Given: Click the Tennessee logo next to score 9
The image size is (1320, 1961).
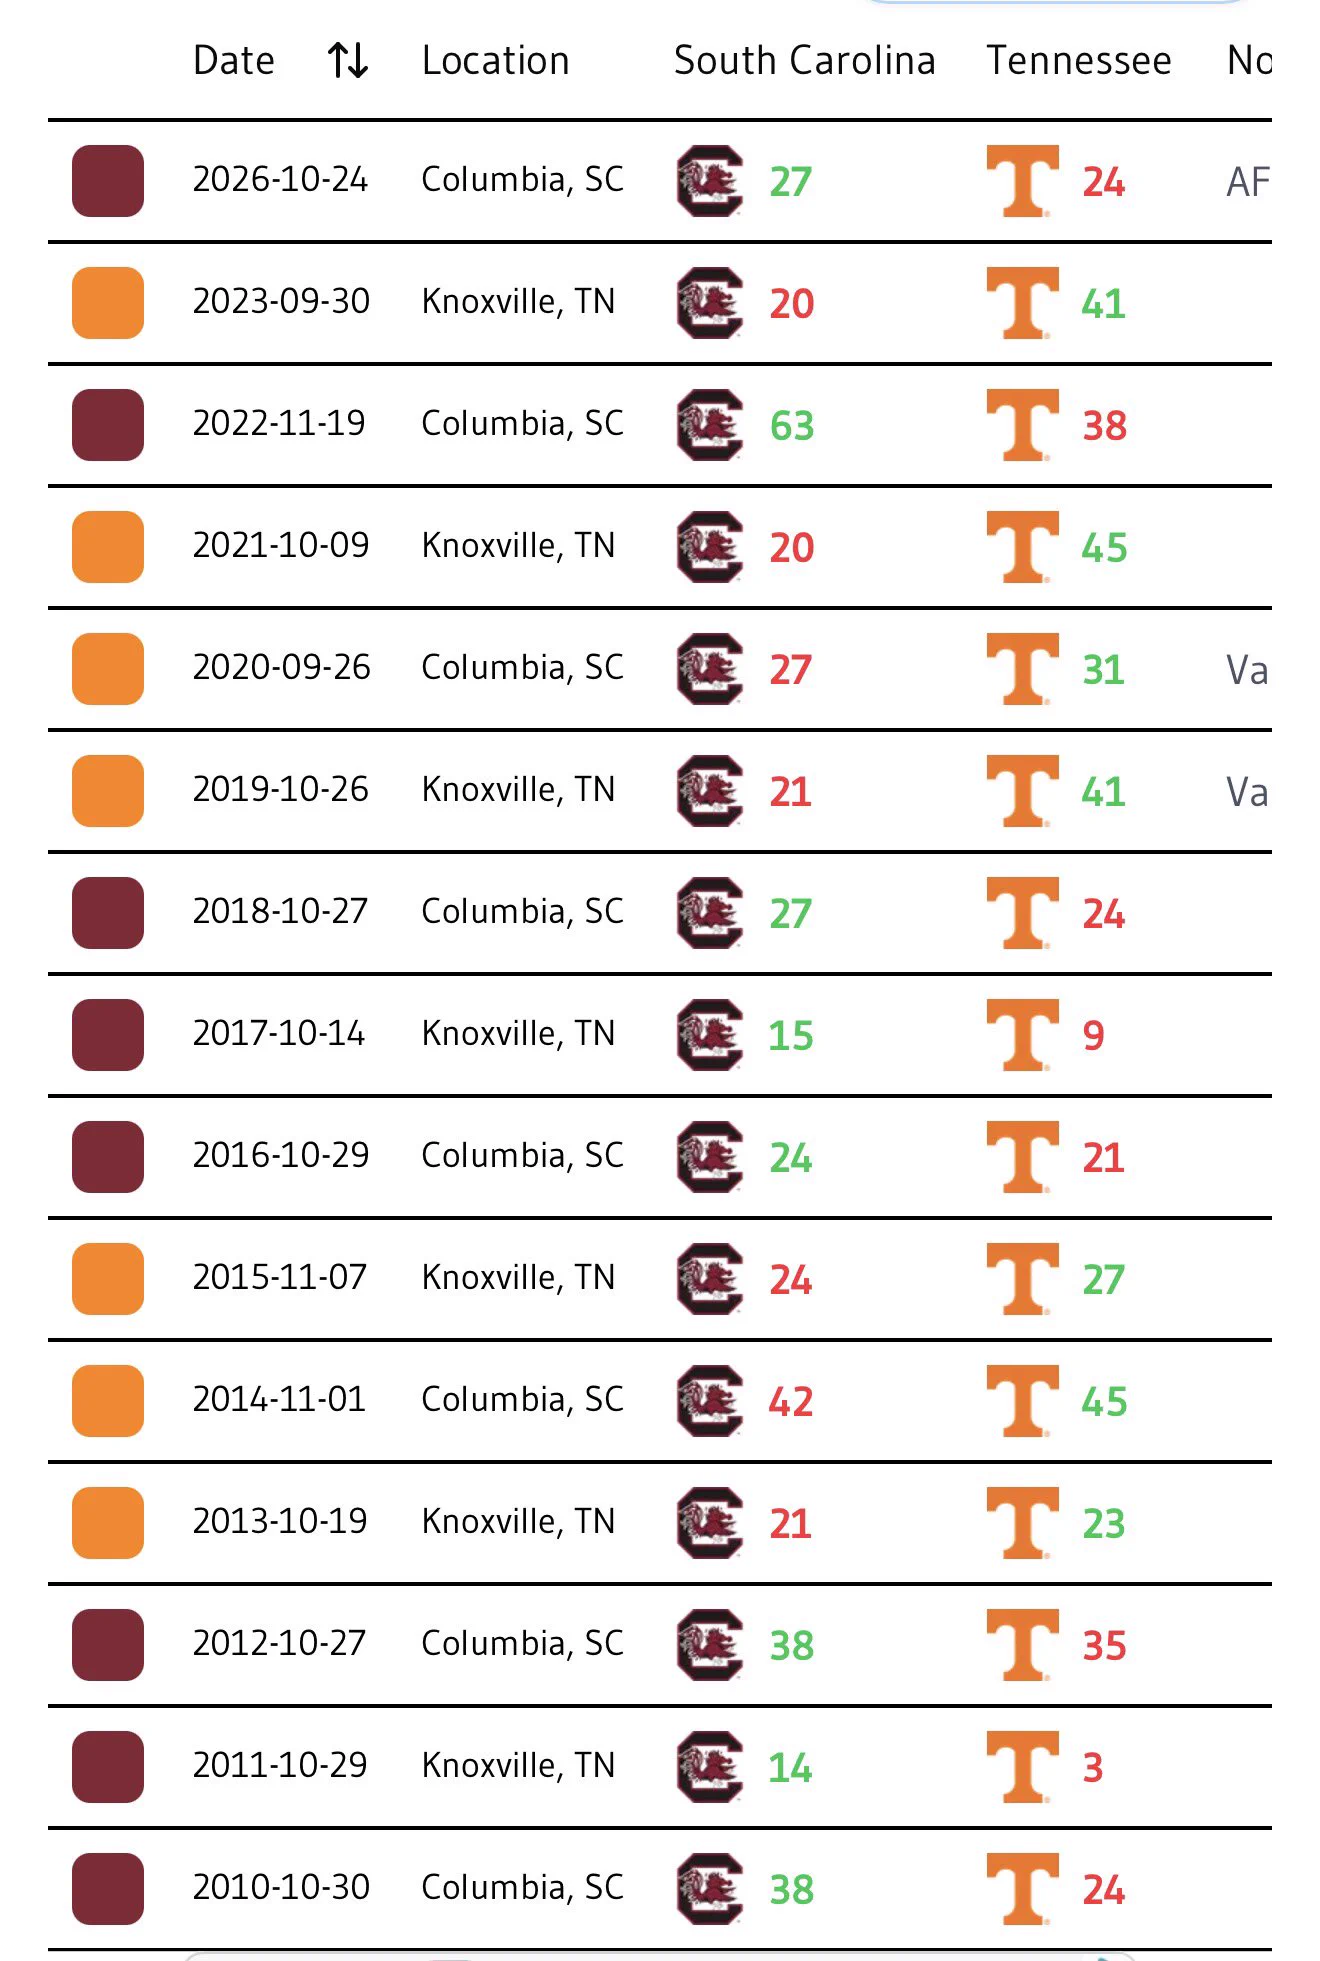Looking at the screenshot, I should point(1023,1035).
